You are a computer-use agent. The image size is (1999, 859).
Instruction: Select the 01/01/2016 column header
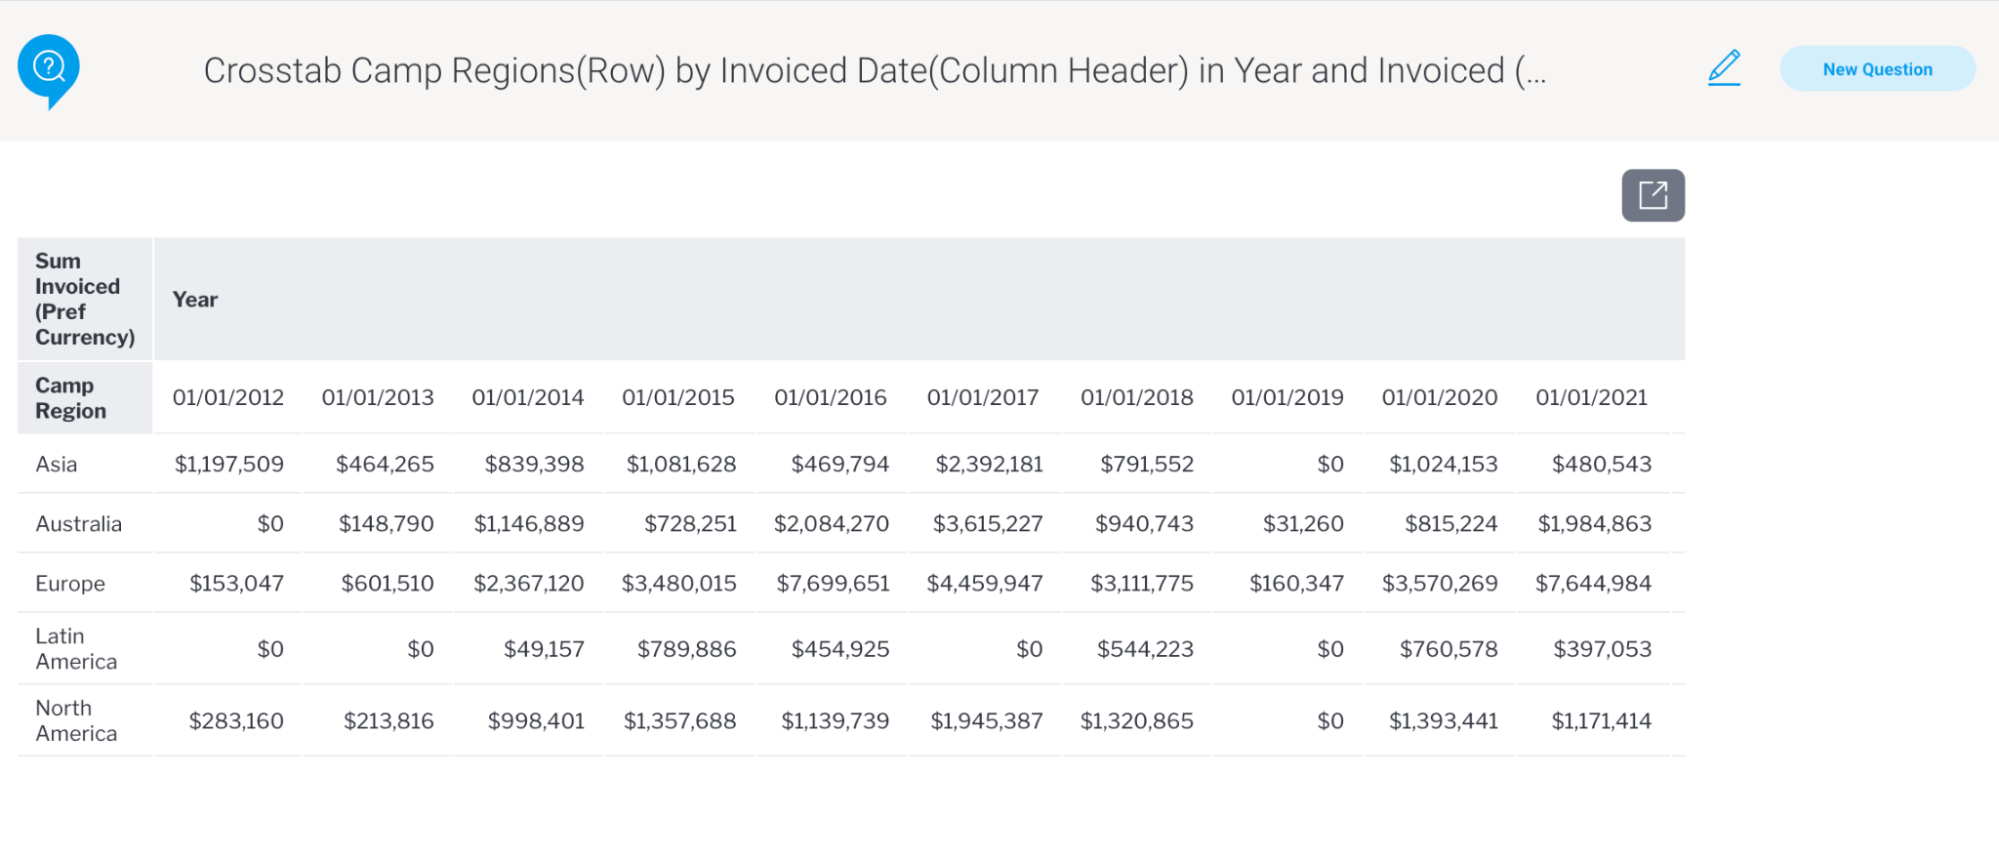(830, 398)
